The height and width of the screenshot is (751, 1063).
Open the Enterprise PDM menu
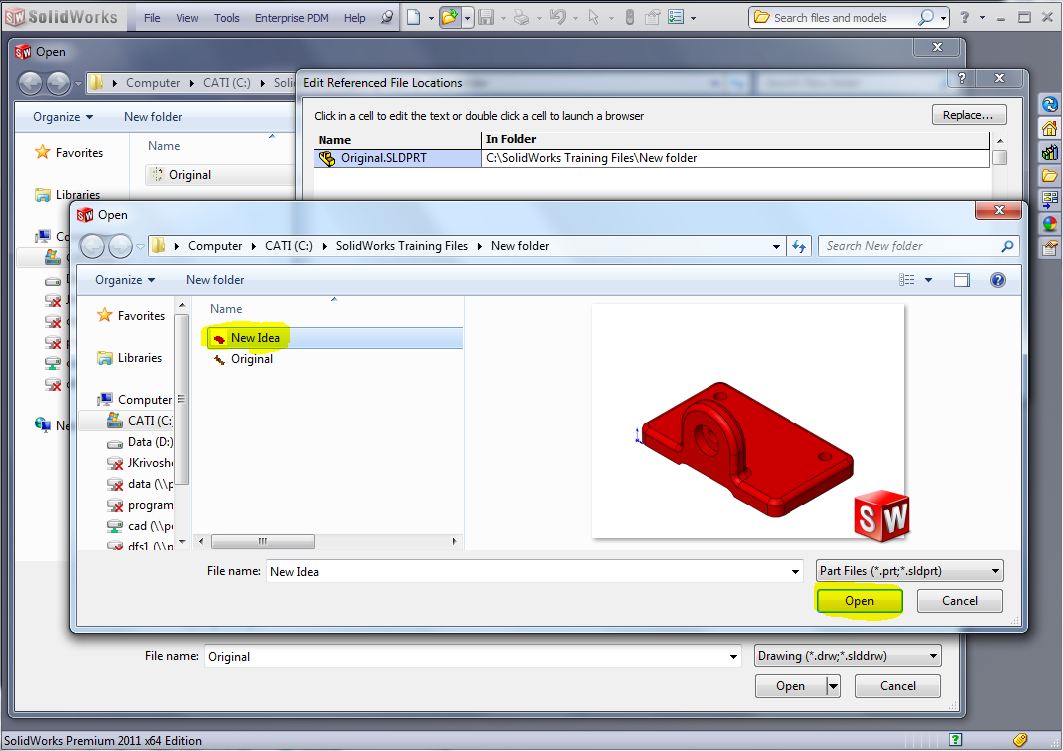295,18
